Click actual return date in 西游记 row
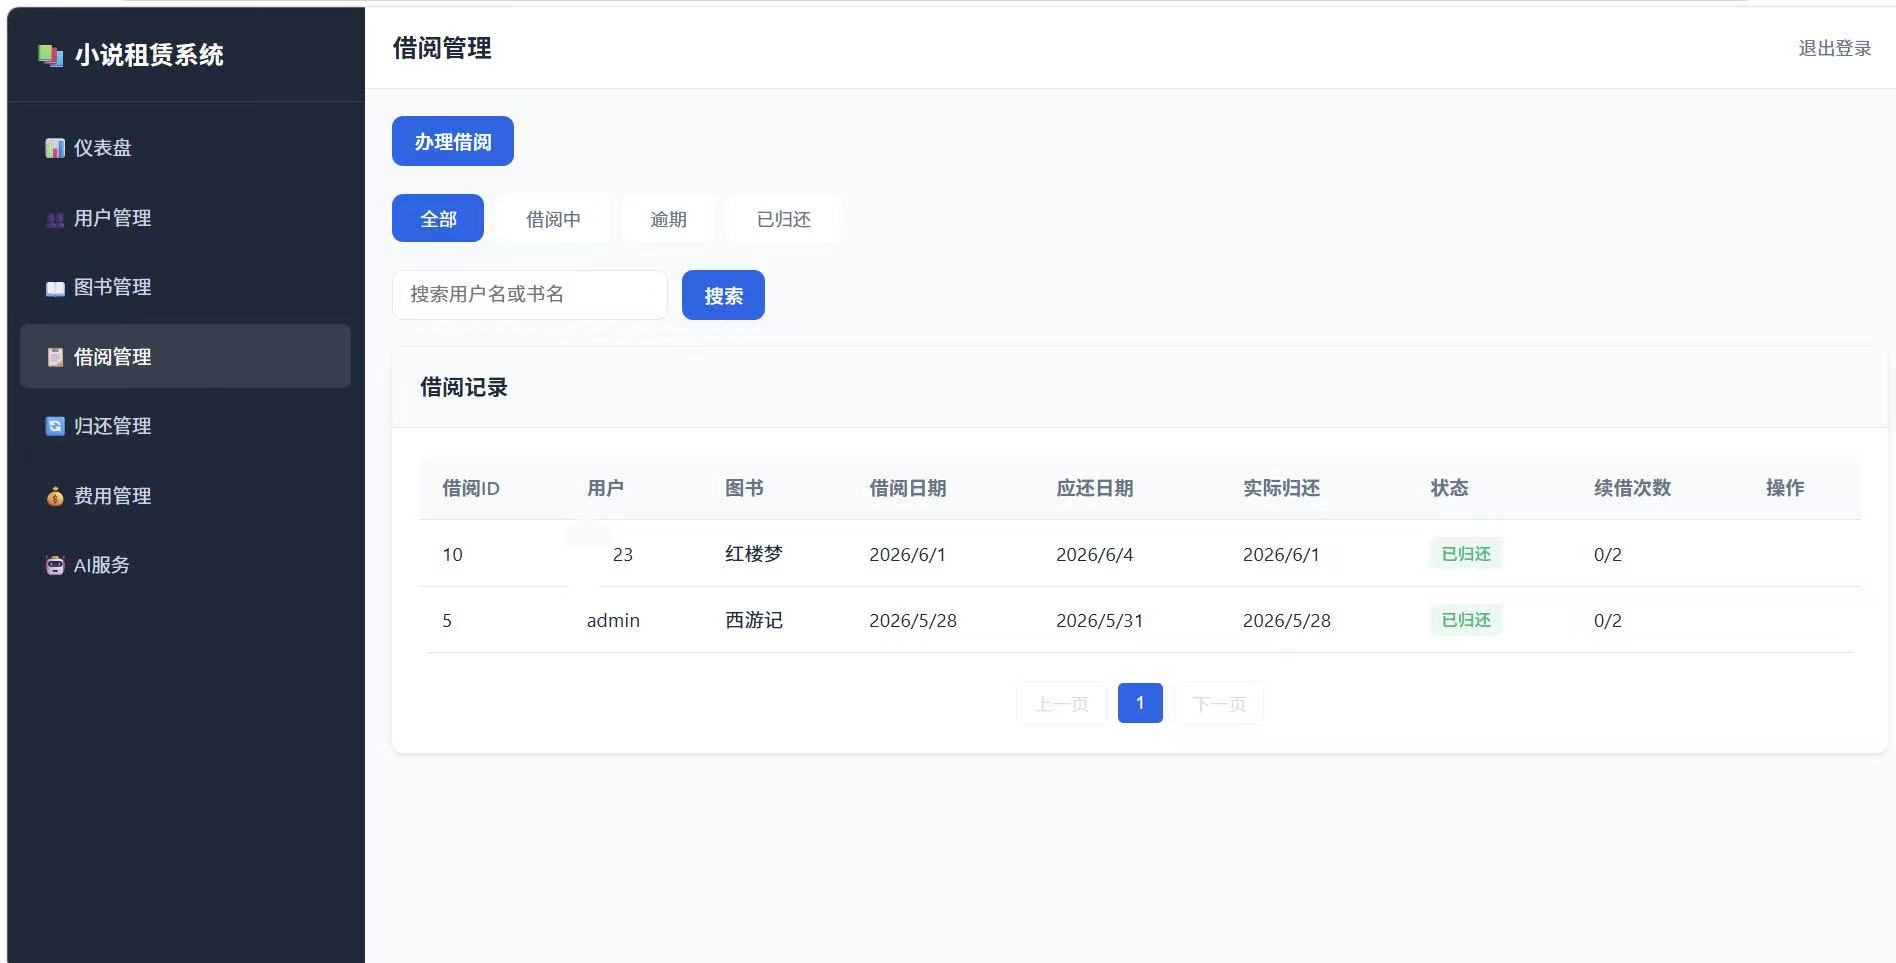 pyautogui.click(x=1287, y=620)
